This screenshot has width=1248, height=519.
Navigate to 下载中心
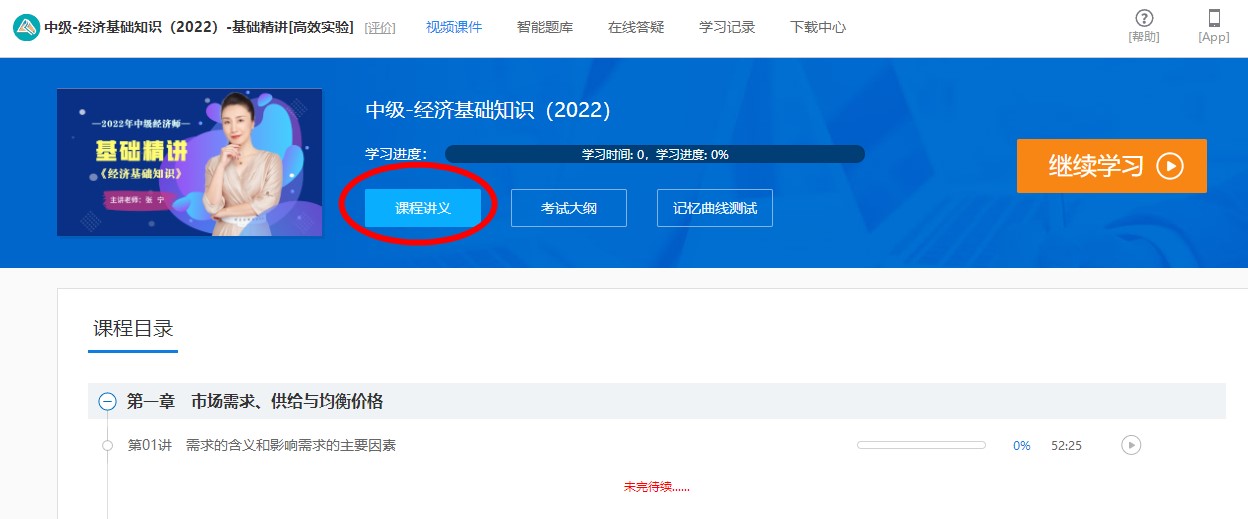coord(818,27)
